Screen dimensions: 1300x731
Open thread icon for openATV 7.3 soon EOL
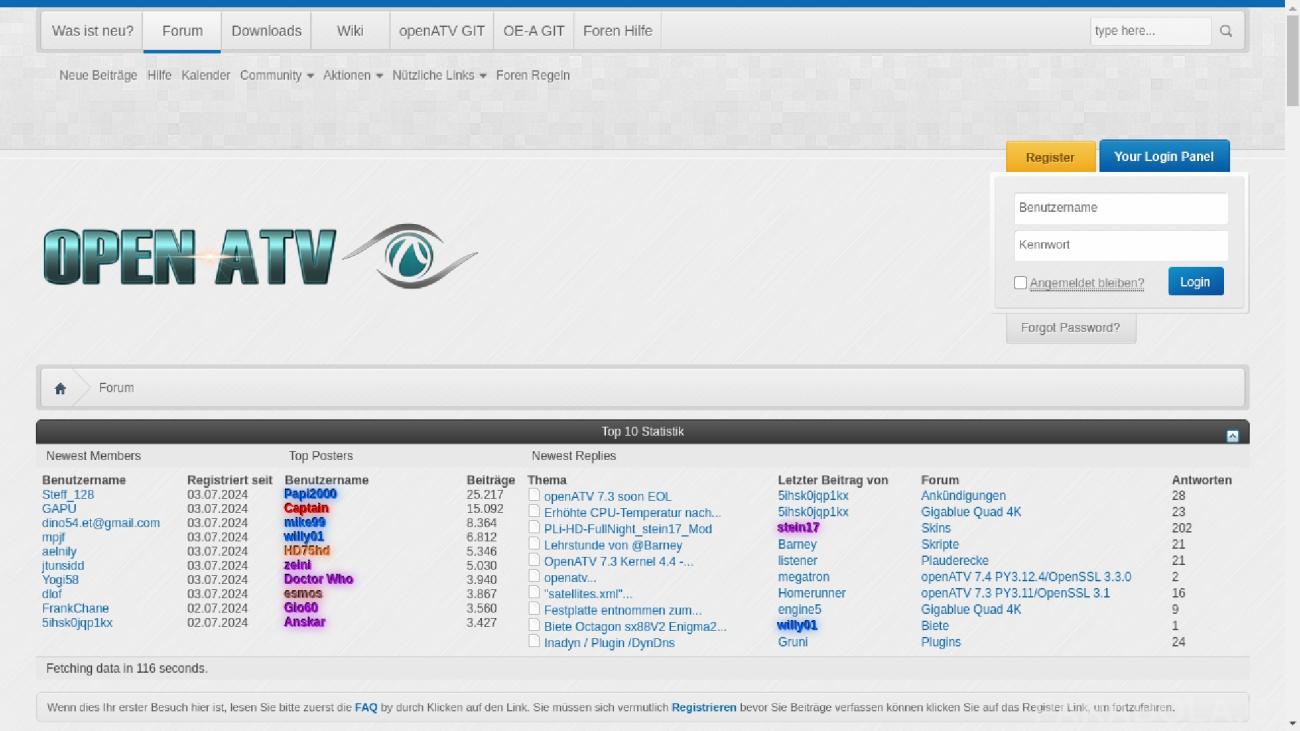point(534,495)
